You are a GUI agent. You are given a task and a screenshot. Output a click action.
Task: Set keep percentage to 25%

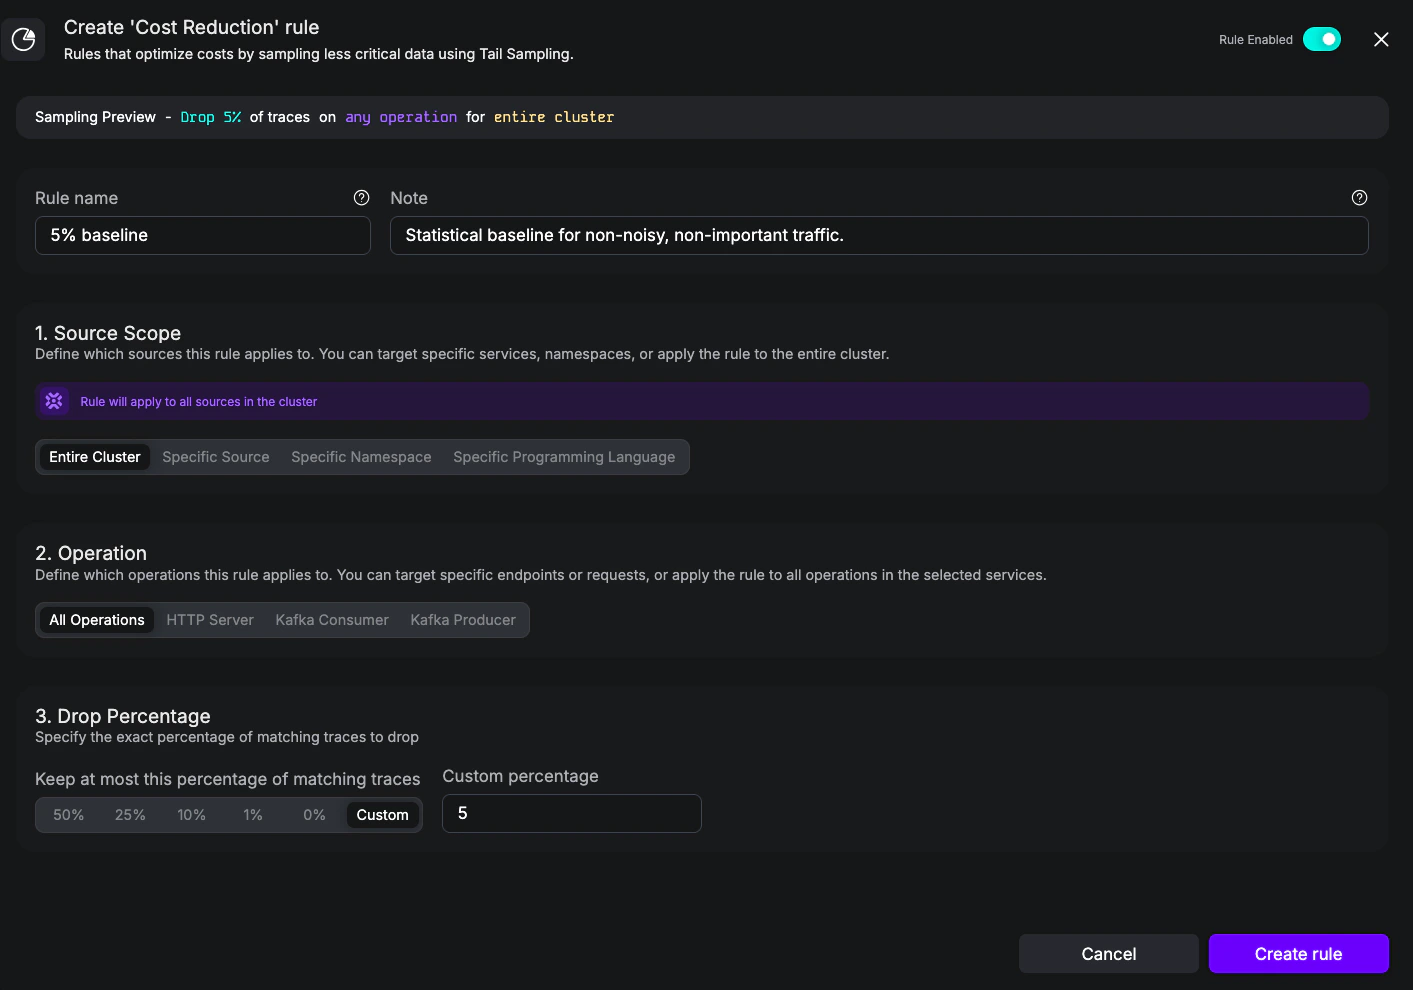[130, 815]
